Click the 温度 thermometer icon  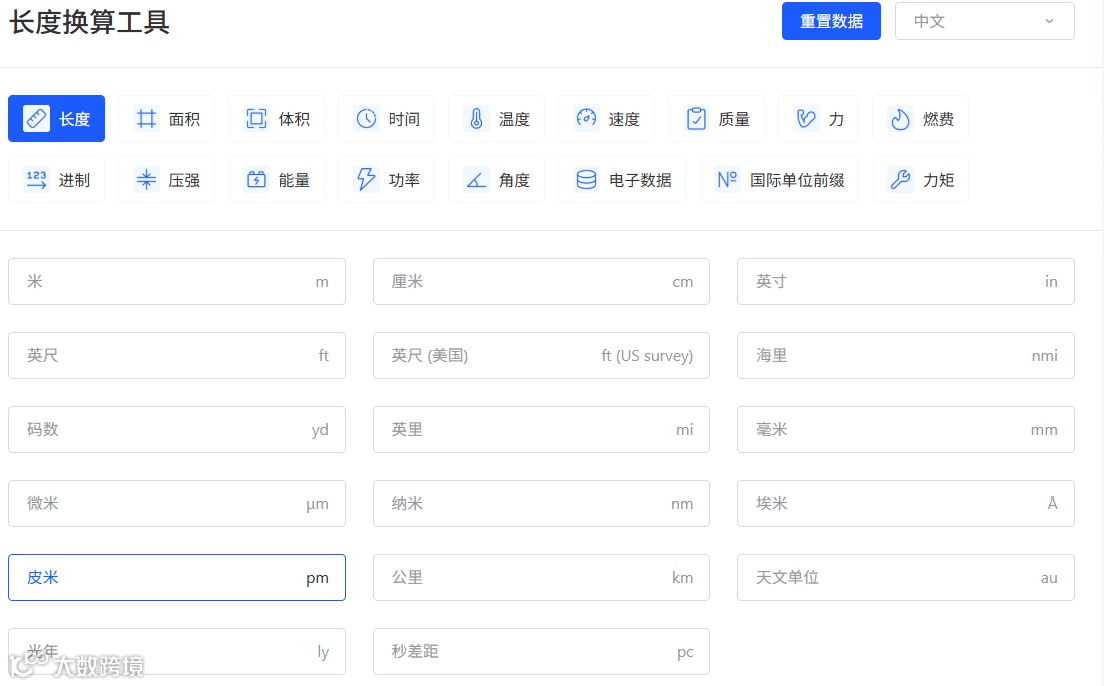477,119
